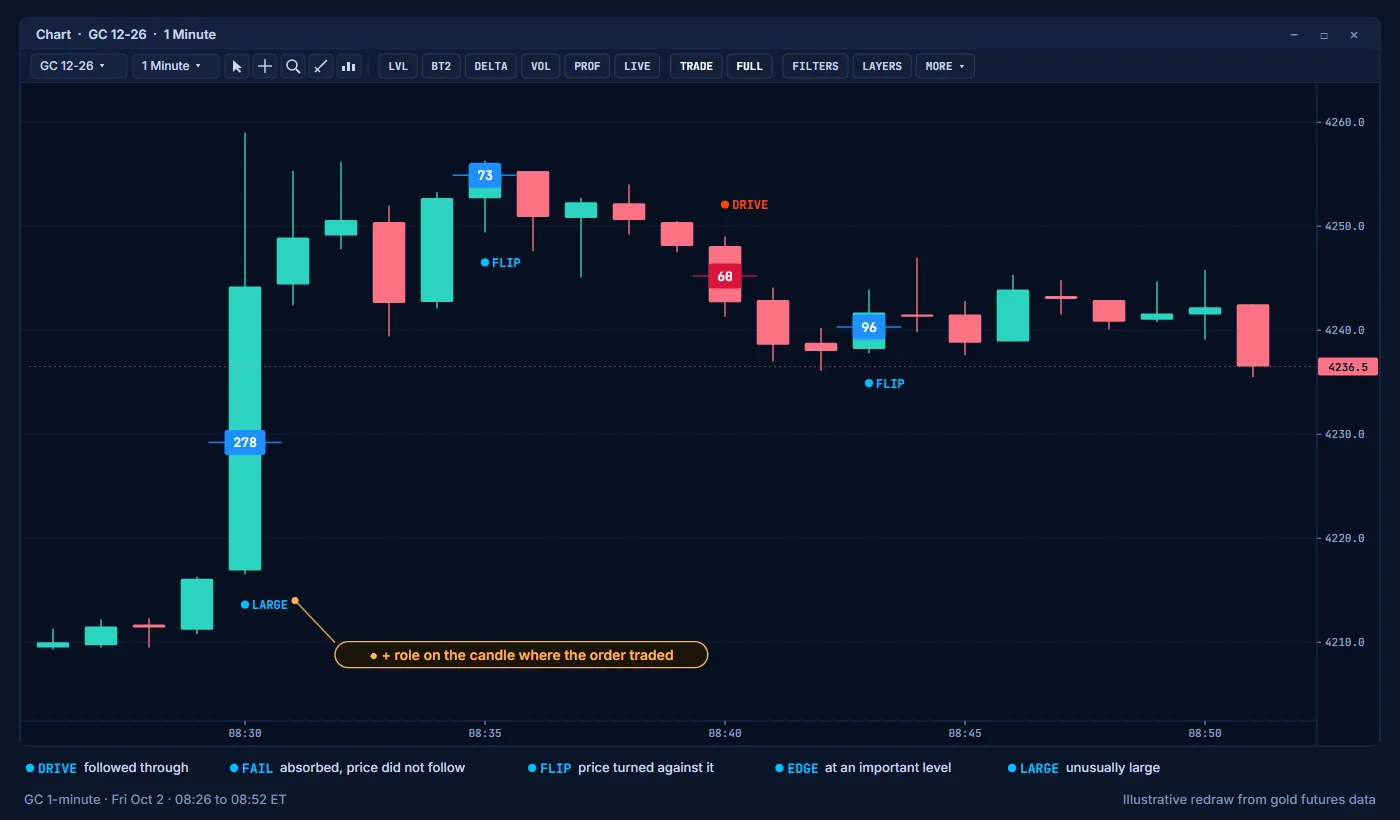Viewport: 1400px width, 820px height.
Task: Open the GC 12-26 instrument dropdown
Action: coord(79,66)
